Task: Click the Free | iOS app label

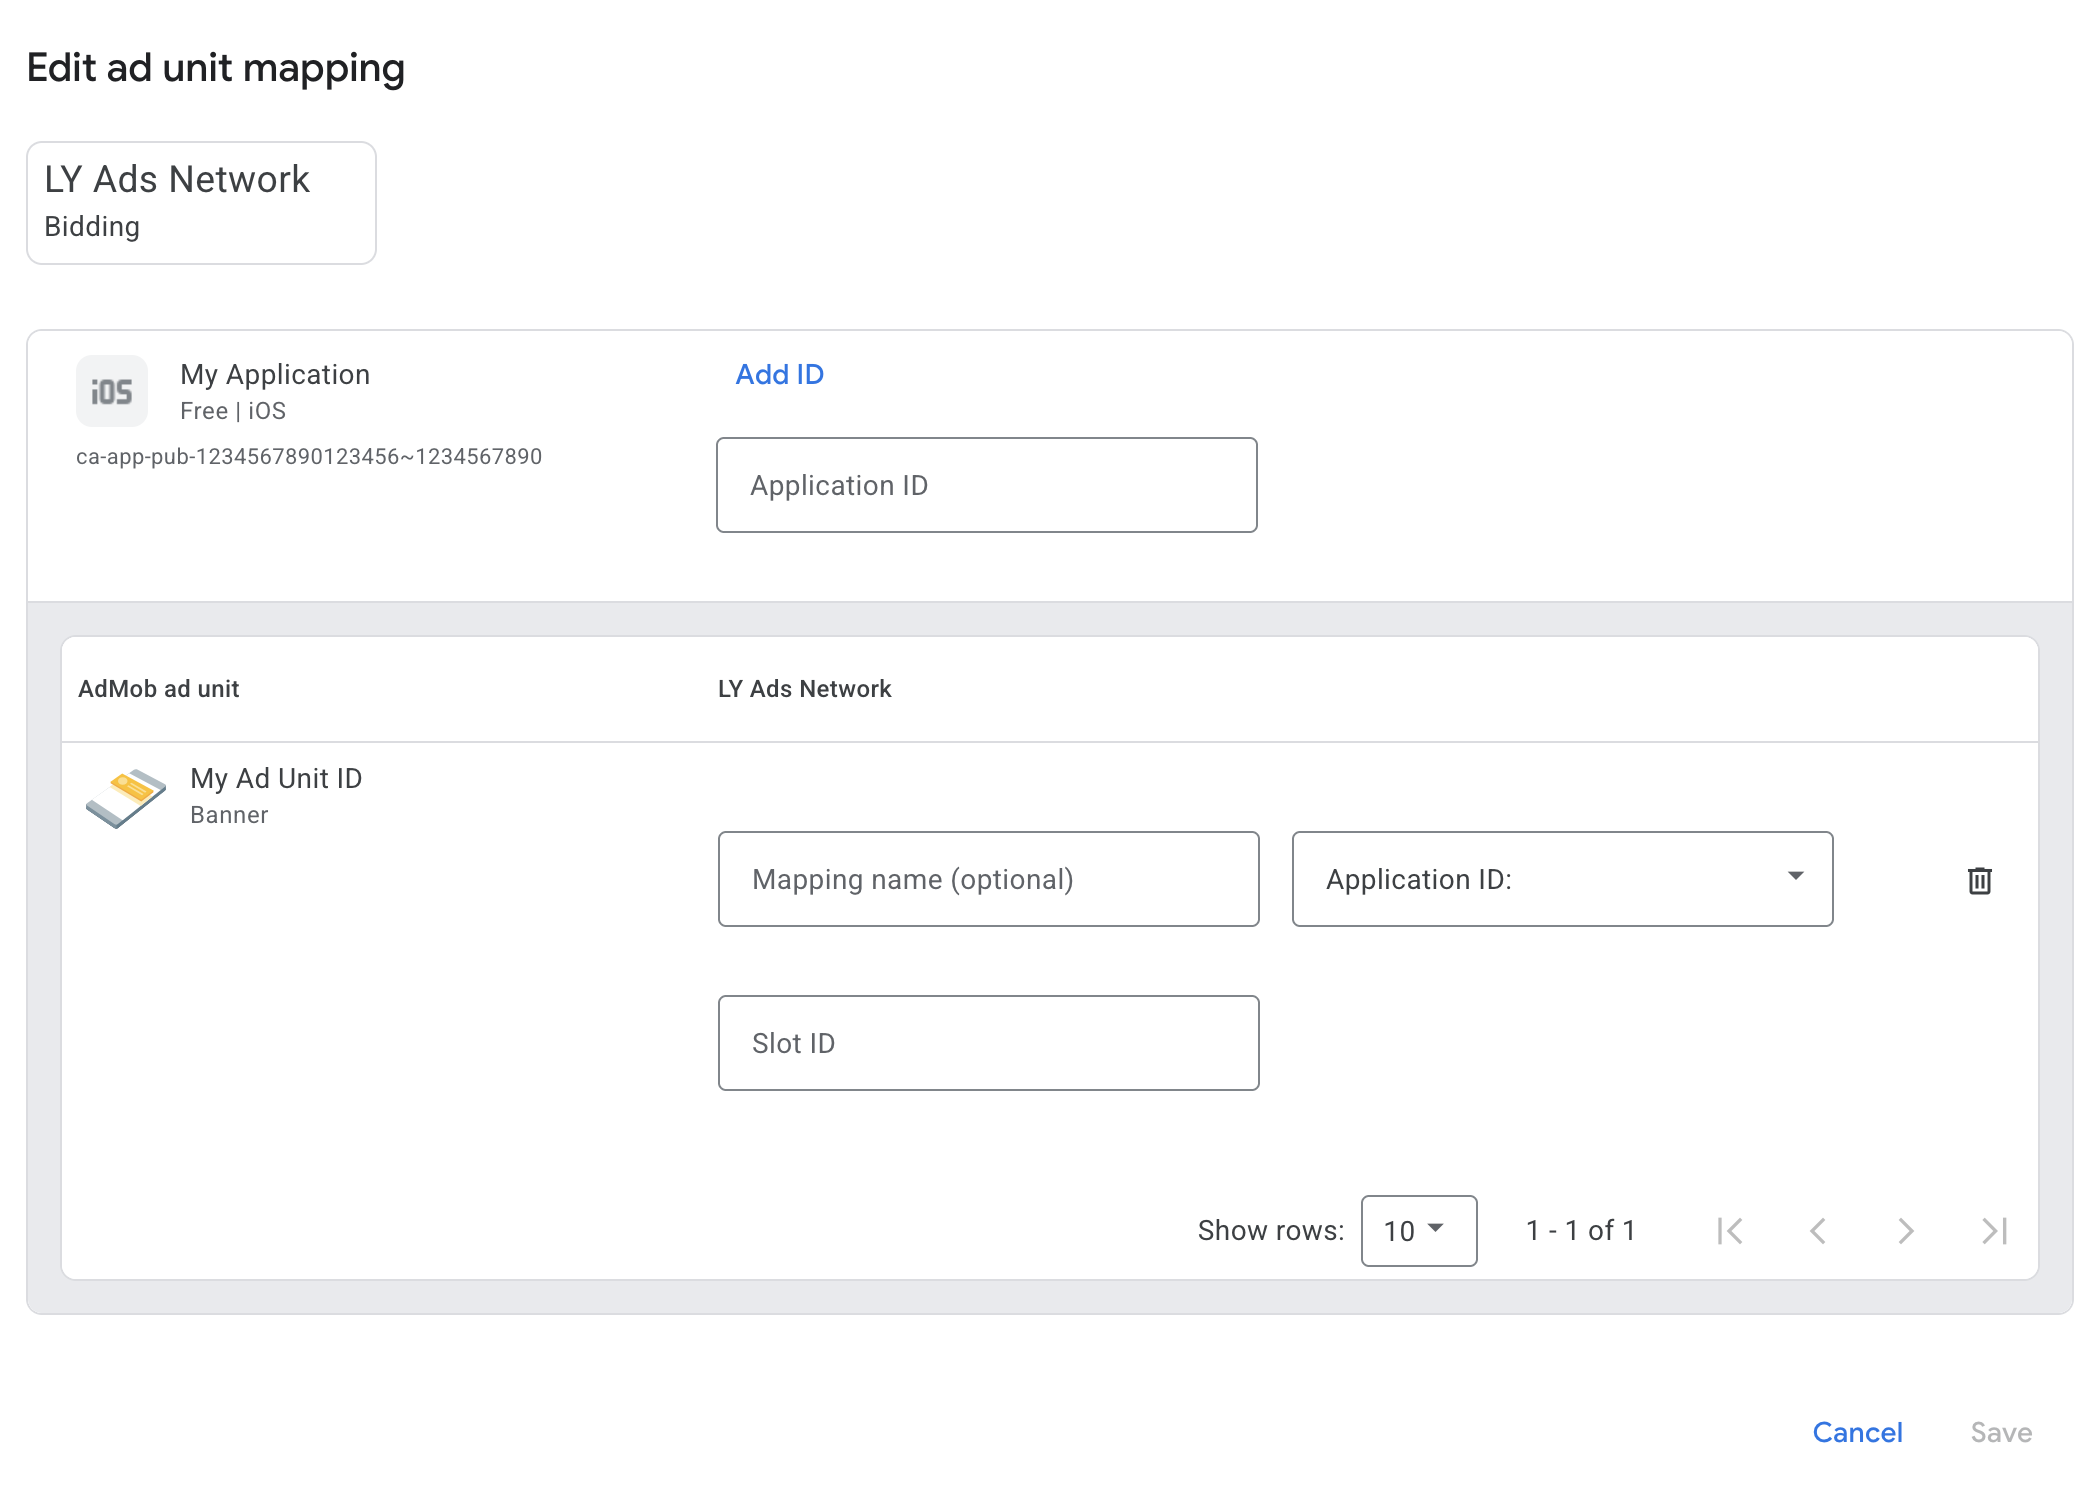Action: tap(233, 411)
